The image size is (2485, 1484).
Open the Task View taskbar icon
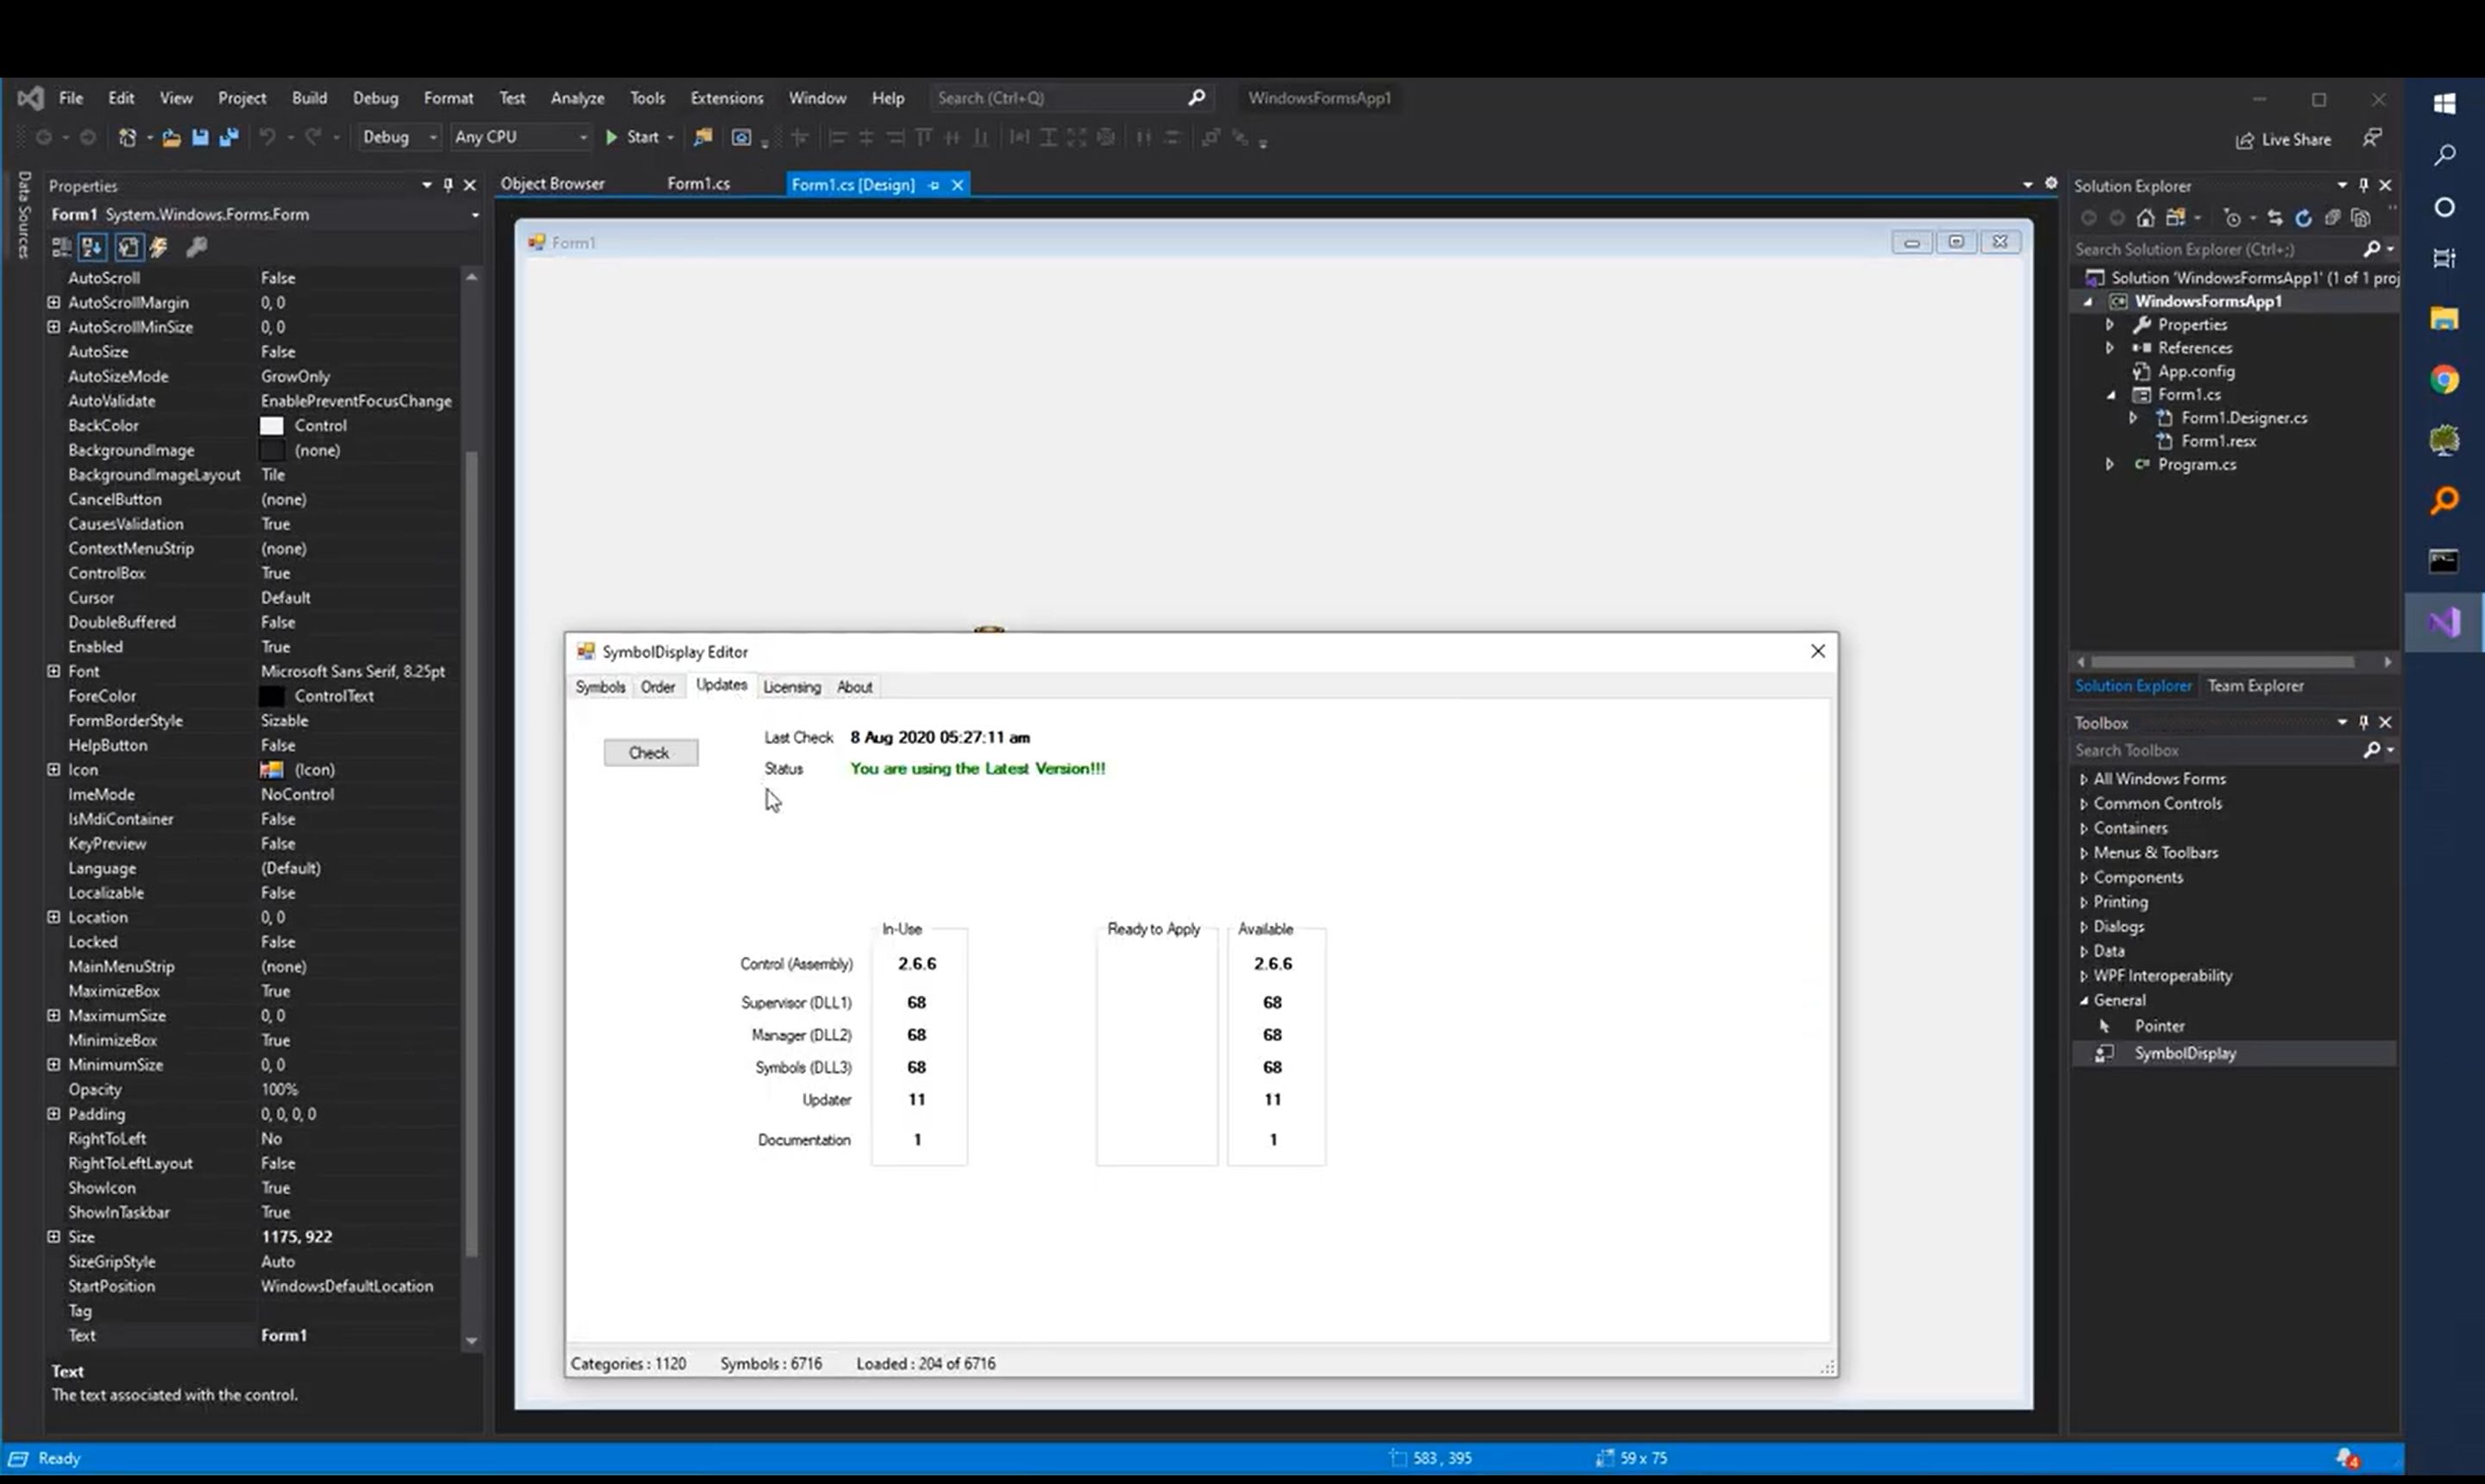[2444, 258]
